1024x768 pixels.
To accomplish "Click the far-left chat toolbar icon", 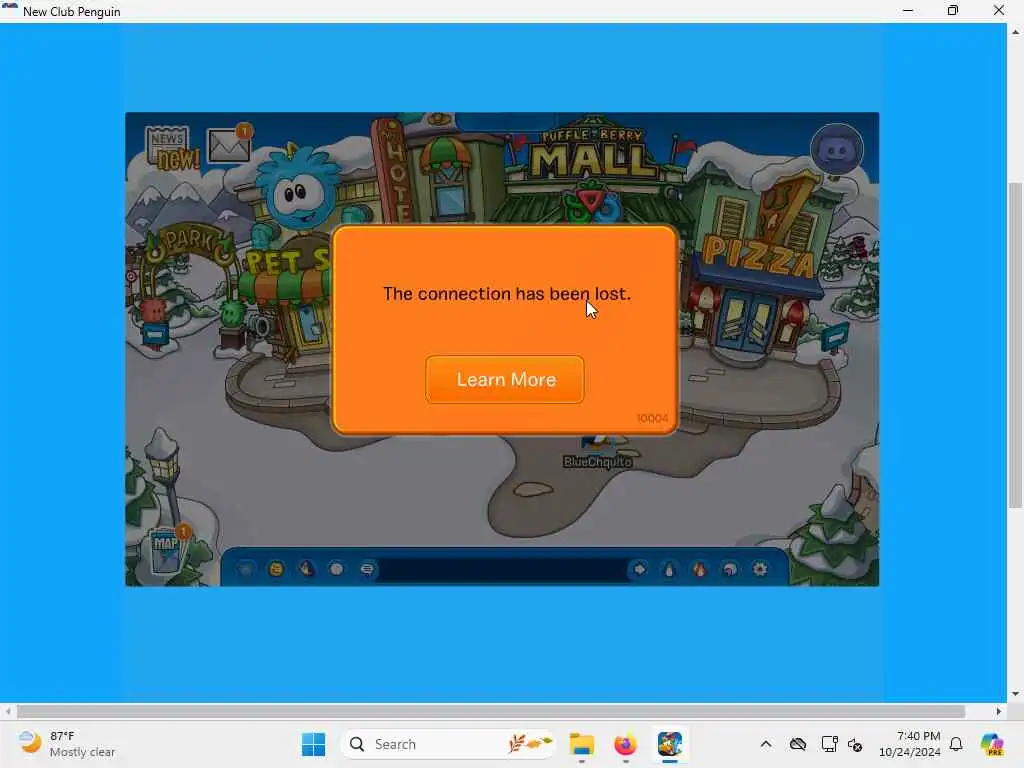I will [246, 569].
